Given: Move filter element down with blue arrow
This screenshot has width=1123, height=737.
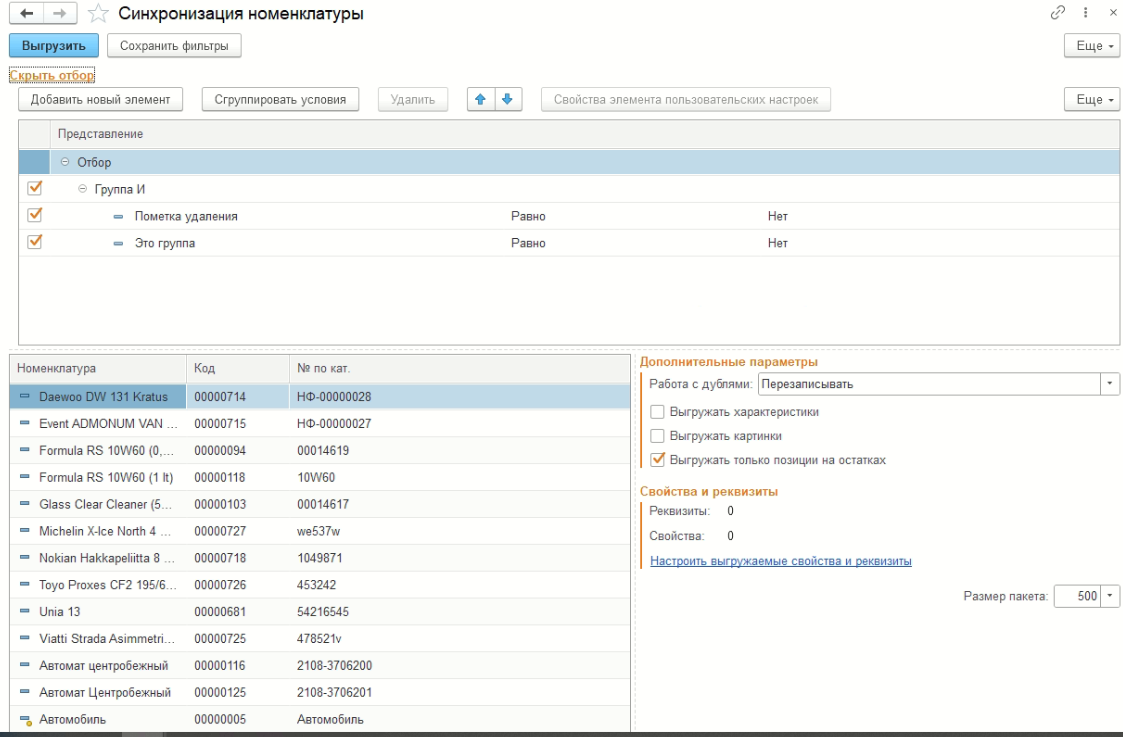Looking at the screenshot, I should tap(507, 99).
